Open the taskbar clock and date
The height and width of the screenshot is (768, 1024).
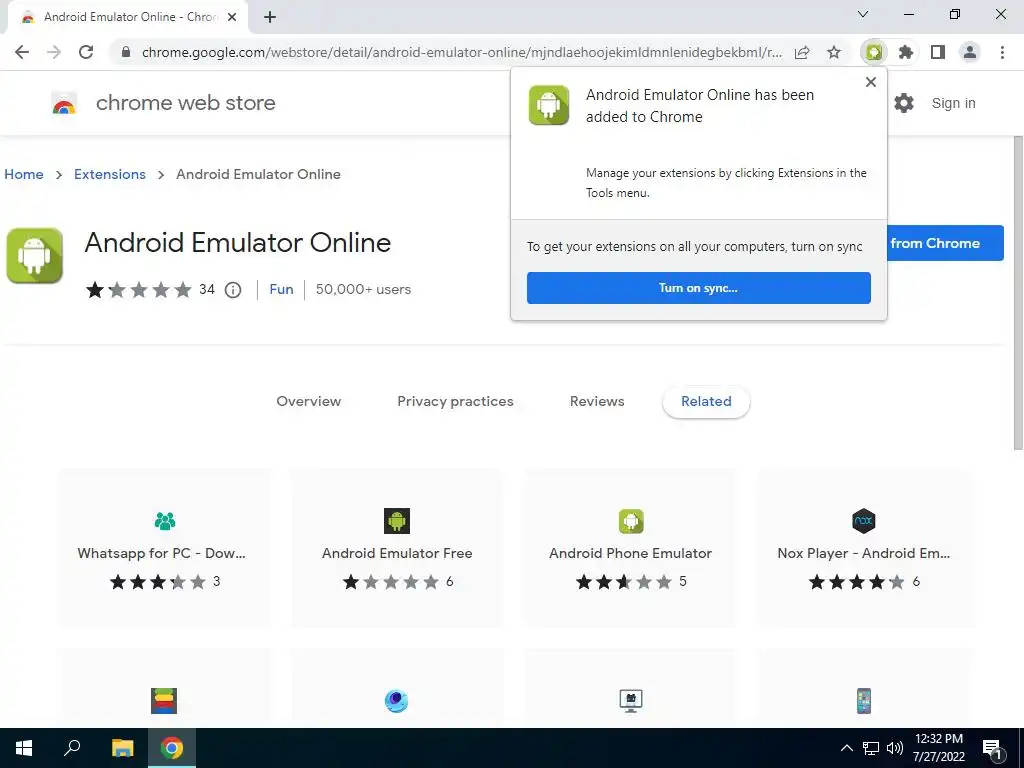coord(938,748)
